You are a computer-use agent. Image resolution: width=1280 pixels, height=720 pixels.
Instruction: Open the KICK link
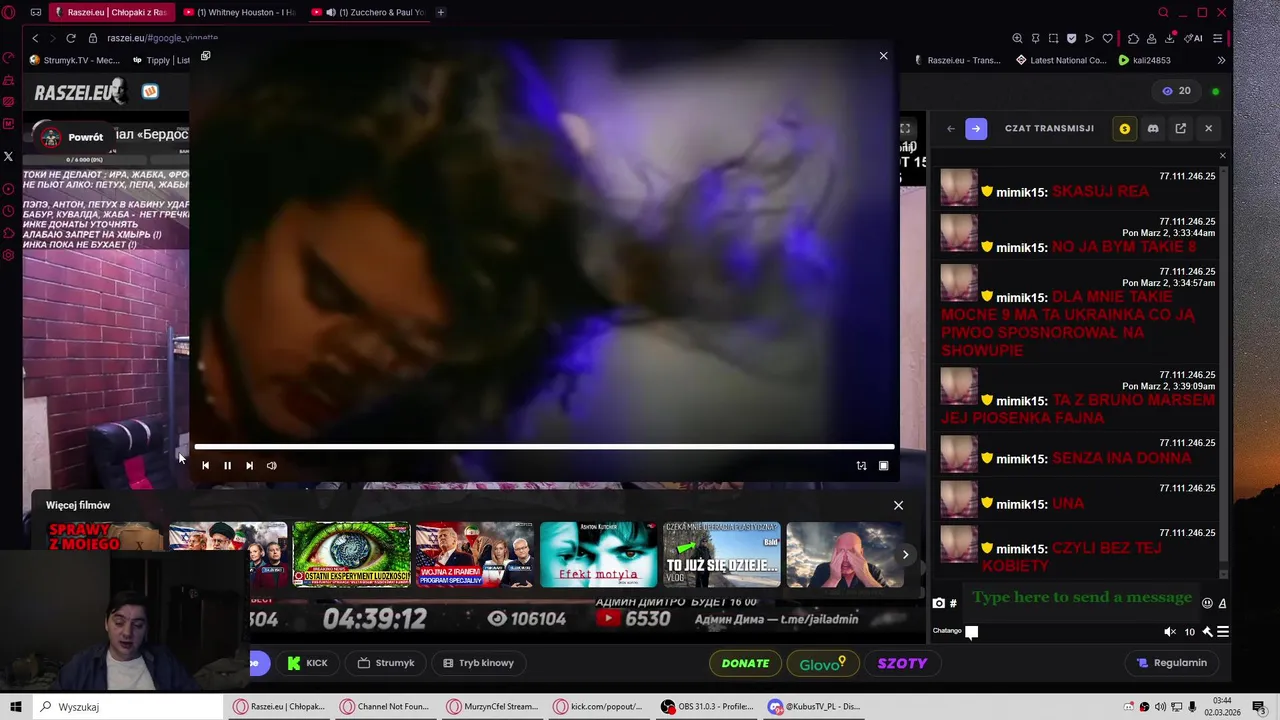click(308, 663)
